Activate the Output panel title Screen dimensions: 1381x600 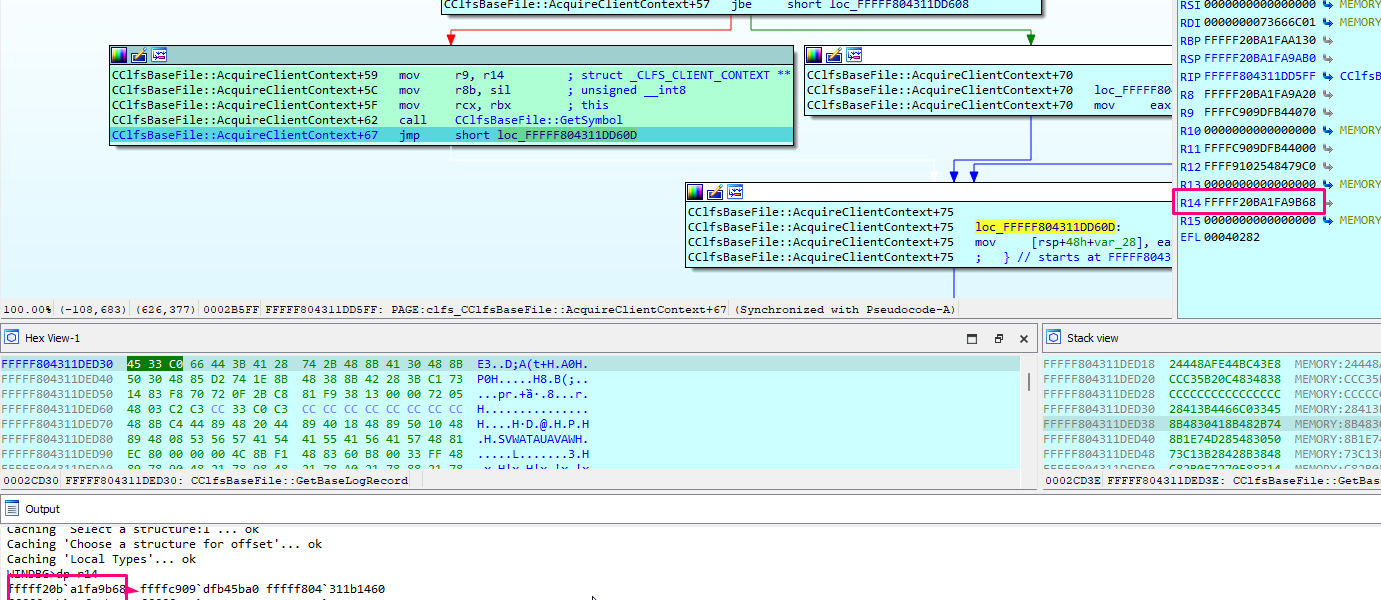43,509
